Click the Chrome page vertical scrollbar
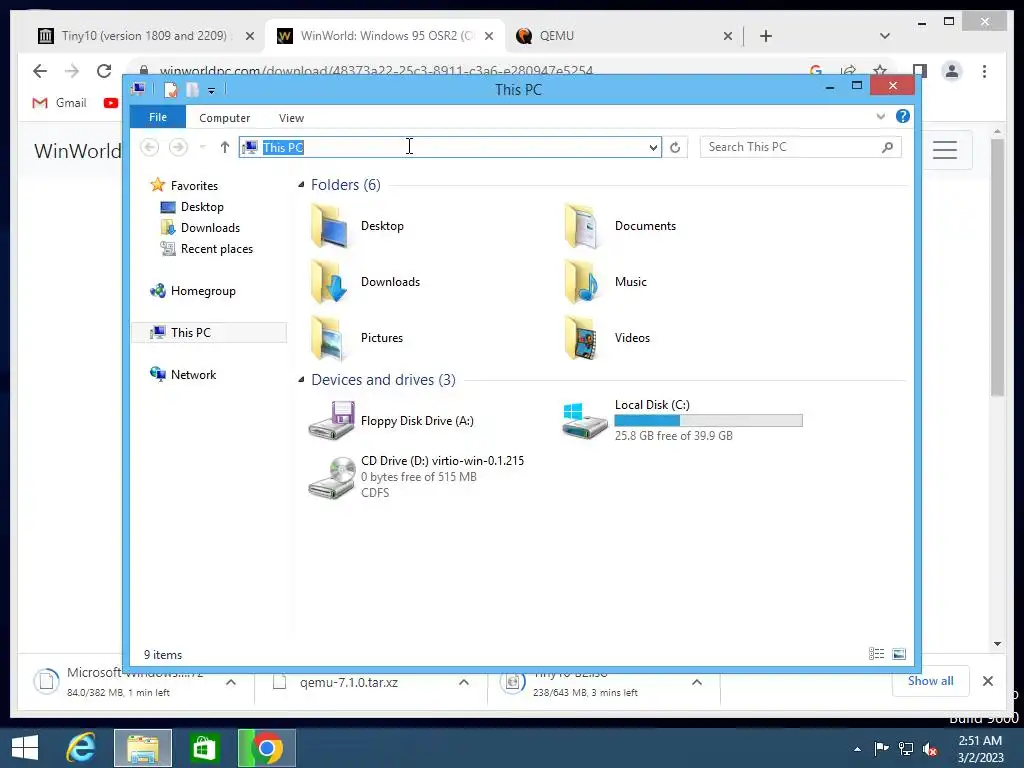Image resolution: width=1024 pixels, height=768 pixels. (997, 267)
